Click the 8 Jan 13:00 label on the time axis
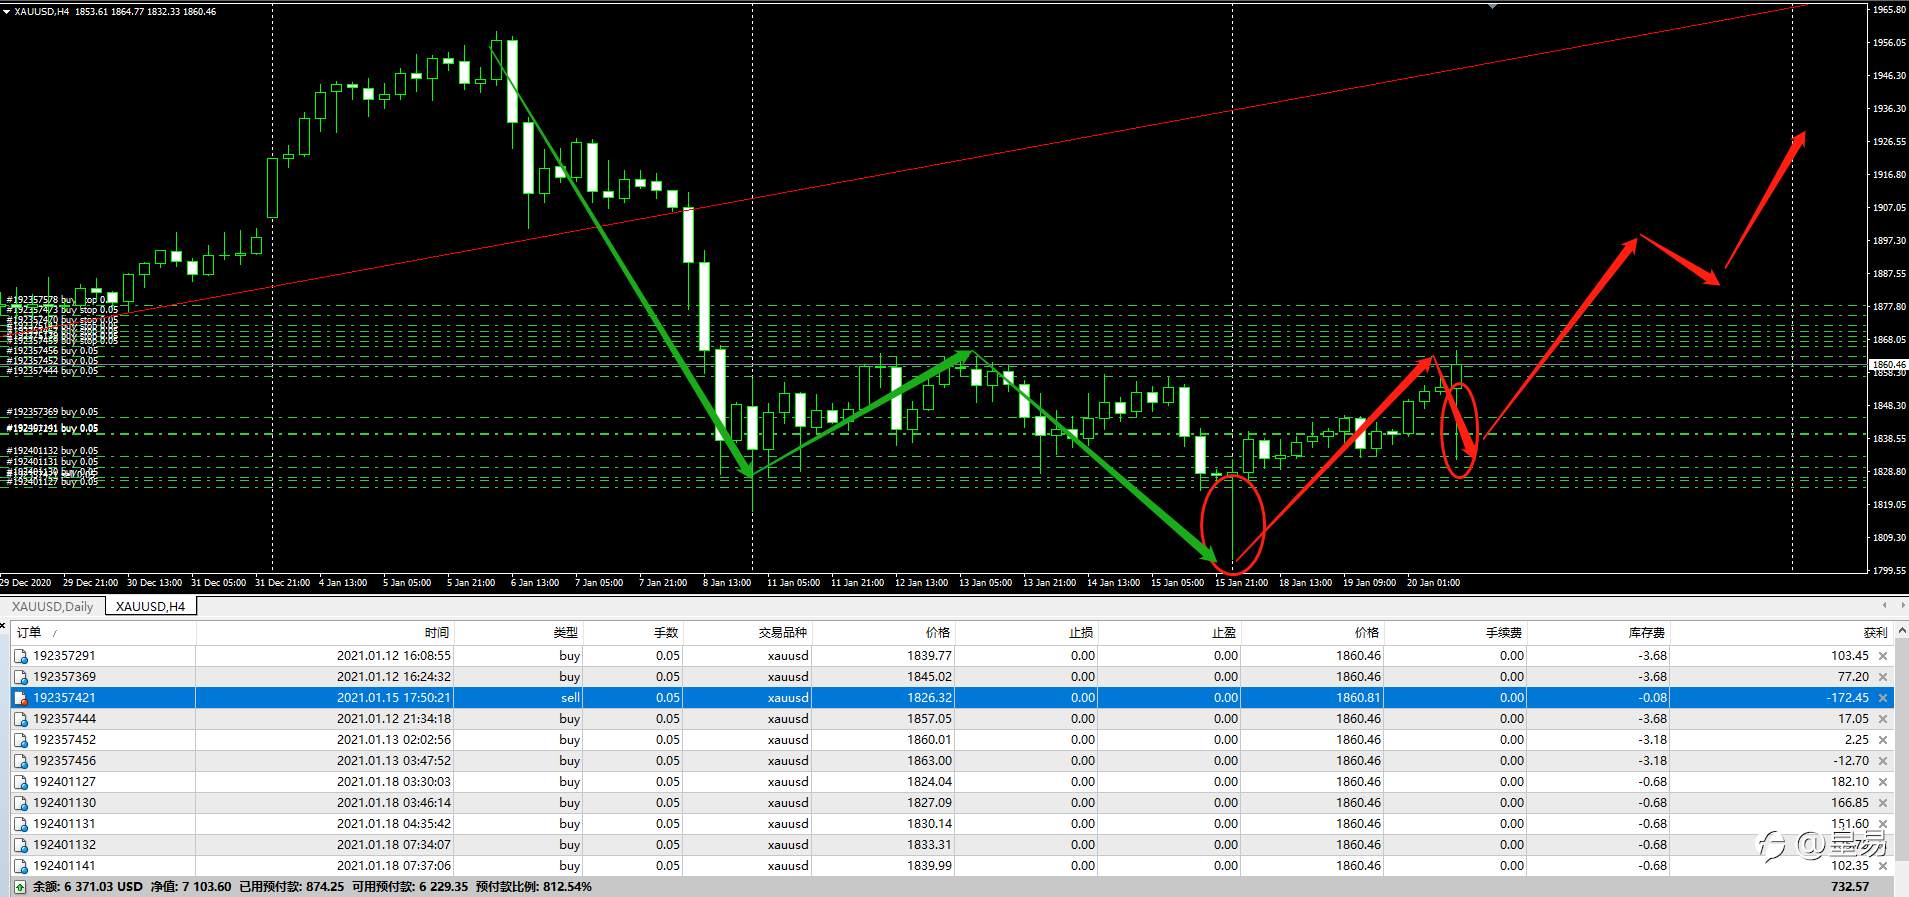Image resolution: width=1909 pixels, height=897 pixels. pyautogui.click(x=727, y=583)
